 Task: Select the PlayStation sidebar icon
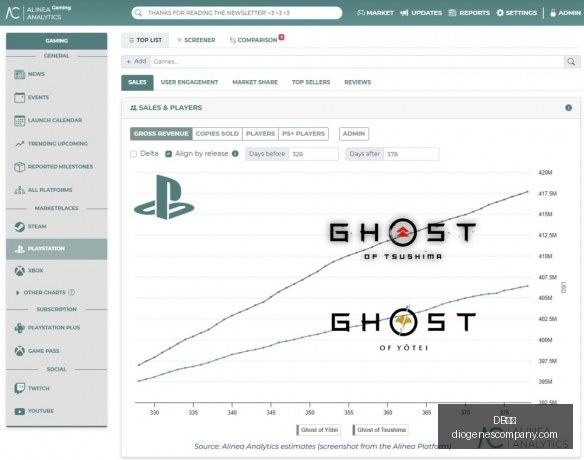pyautogui.click(x=19, y=249)
